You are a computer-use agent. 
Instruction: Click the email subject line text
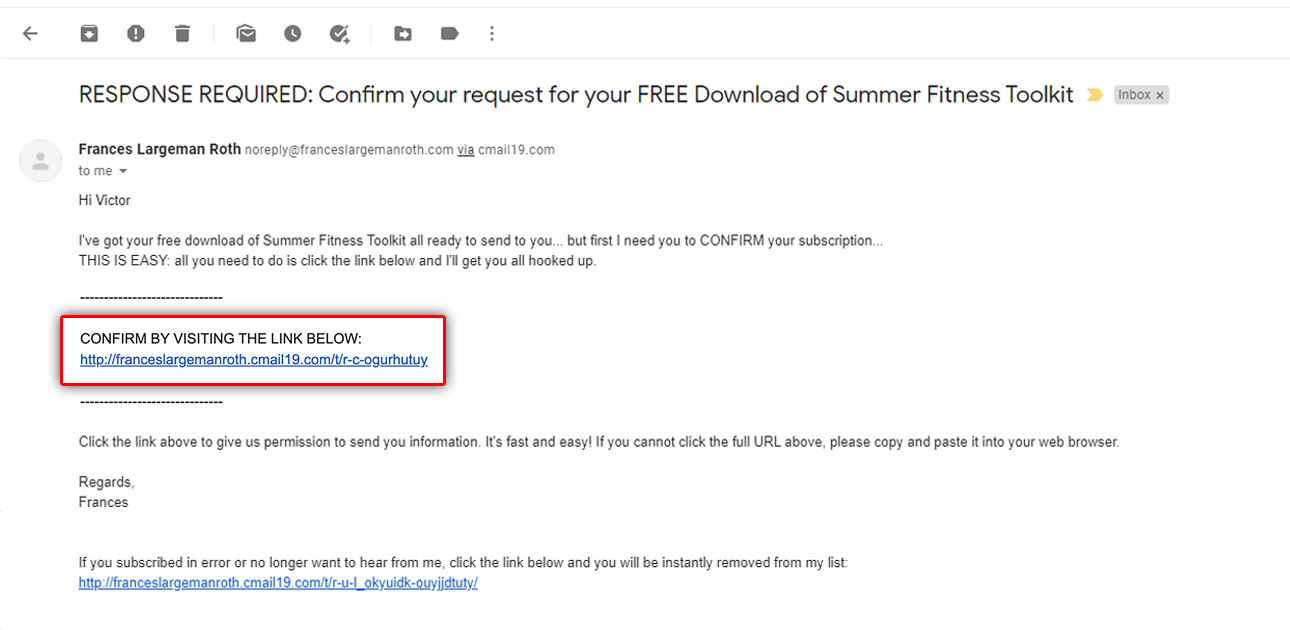(x=576, y=95)
